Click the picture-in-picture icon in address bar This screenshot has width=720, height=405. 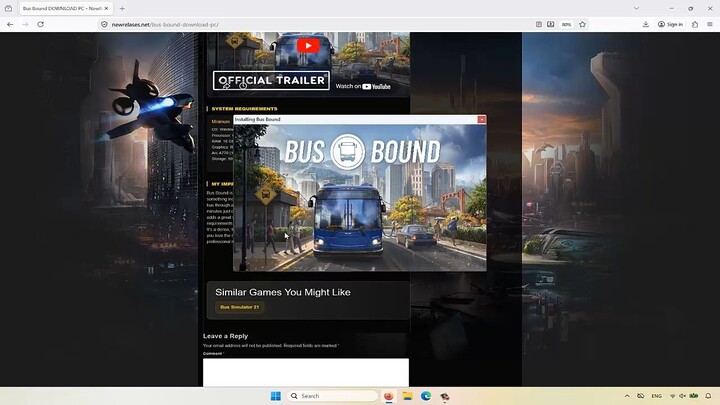(x=551, y=24)
